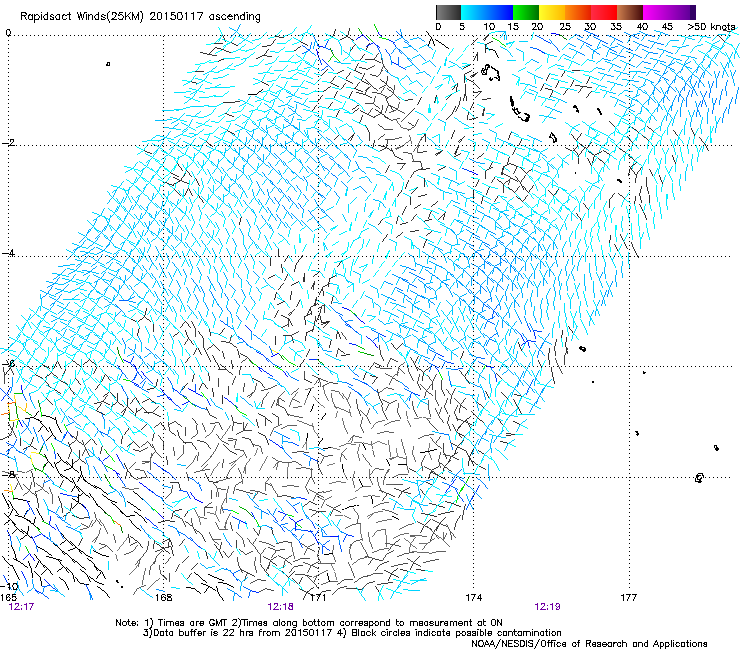Viewport: 740px width, 650px height.
Task: Click the '-2' latitude axis label
Action: [x=8, y=143]
